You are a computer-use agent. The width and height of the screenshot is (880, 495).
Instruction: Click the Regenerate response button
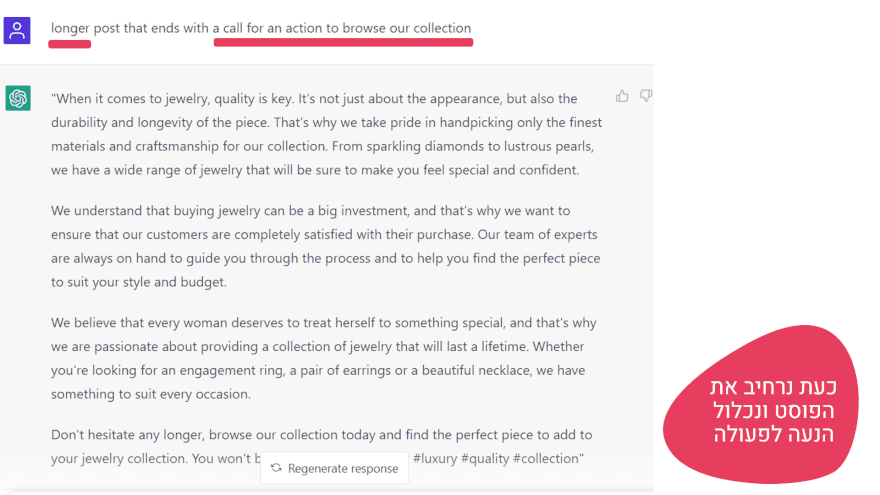coord(334,468)
